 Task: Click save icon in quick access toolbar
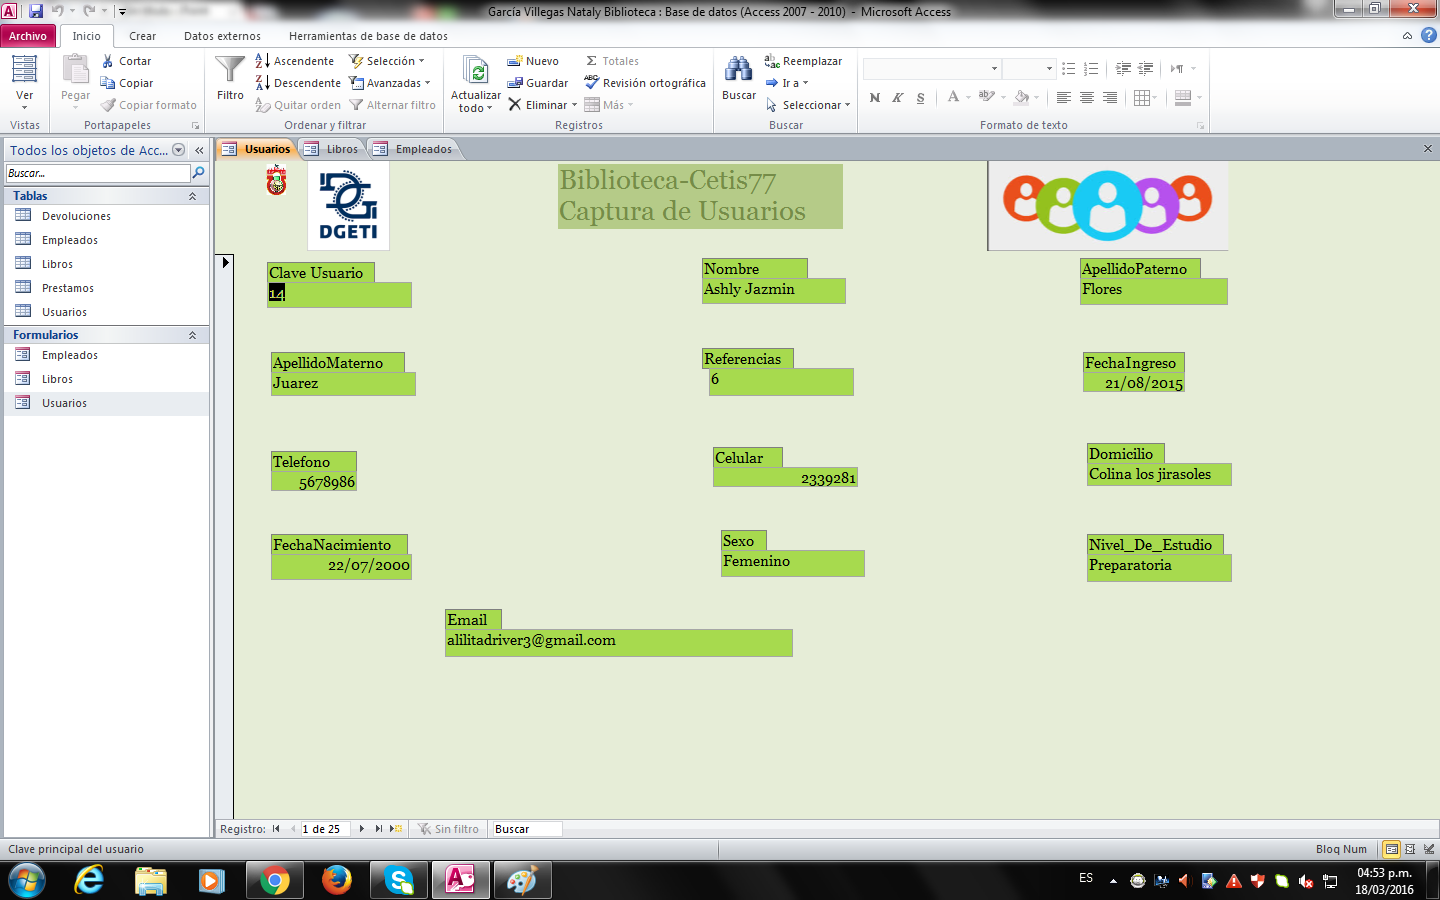click(x=36, y=11)
